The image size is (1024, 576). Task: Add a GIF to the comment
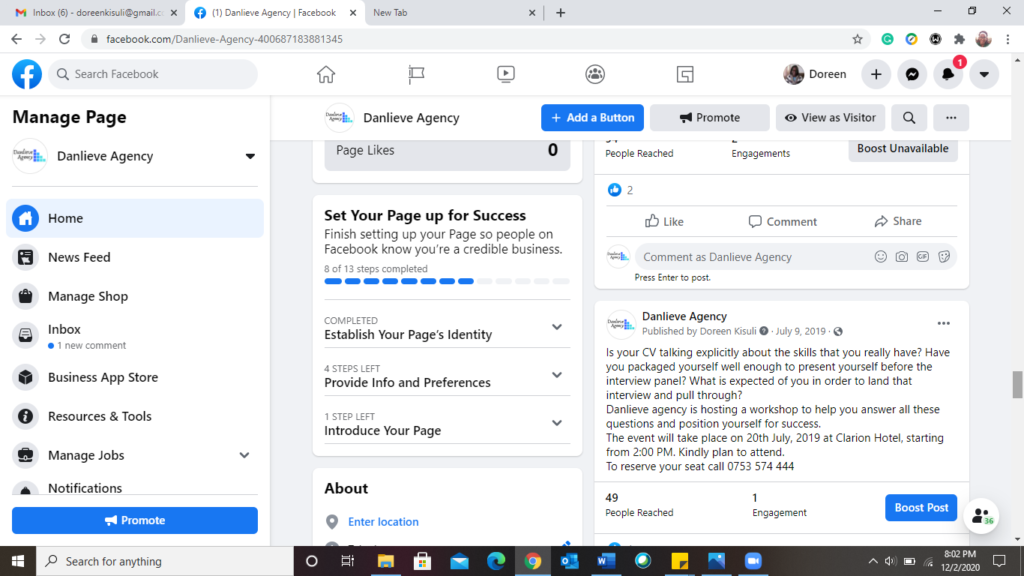(x=923, y=257)
